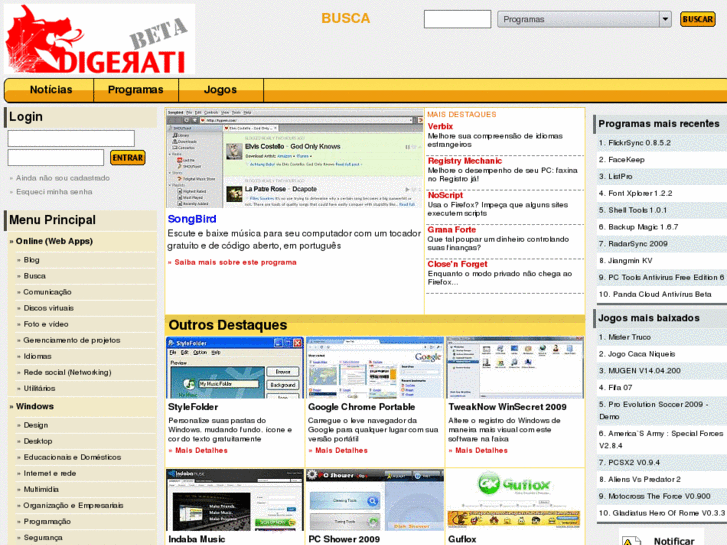Open Mister Truco in most downloaded games
The width and height of the screenshot is (727, 545).
point(630,337)
